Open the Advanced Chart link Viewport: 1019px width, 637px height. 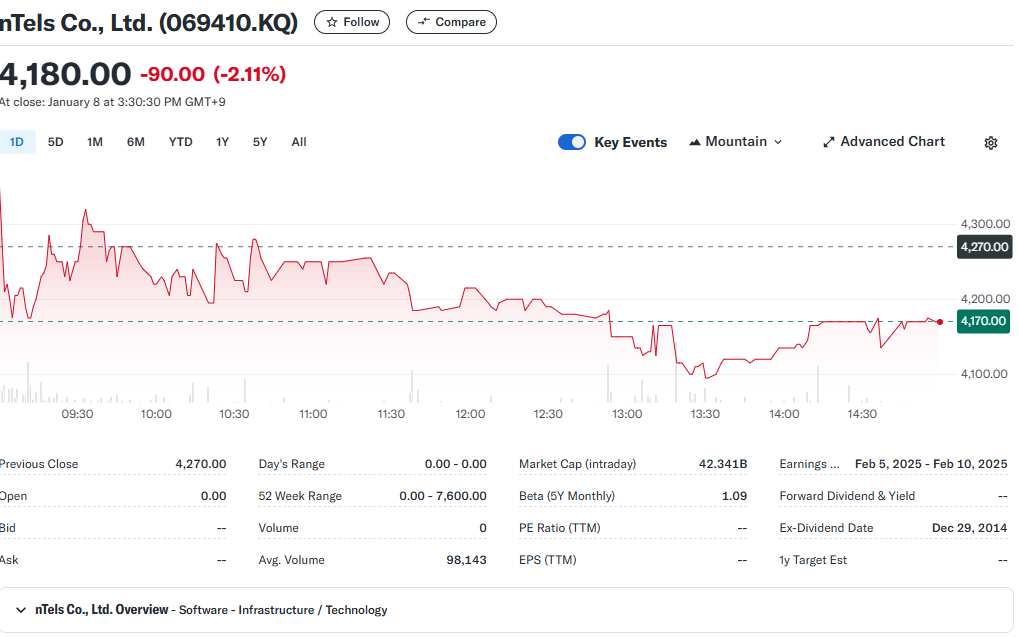(884, 142)
